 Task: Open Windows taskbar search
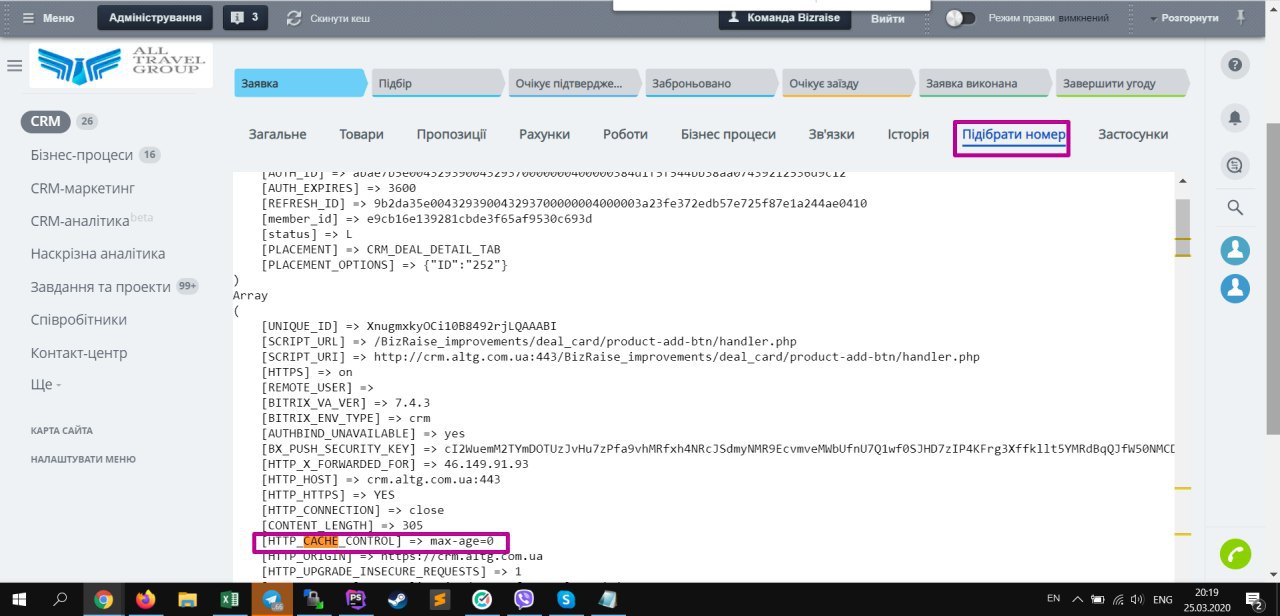(x=60, y=599)
